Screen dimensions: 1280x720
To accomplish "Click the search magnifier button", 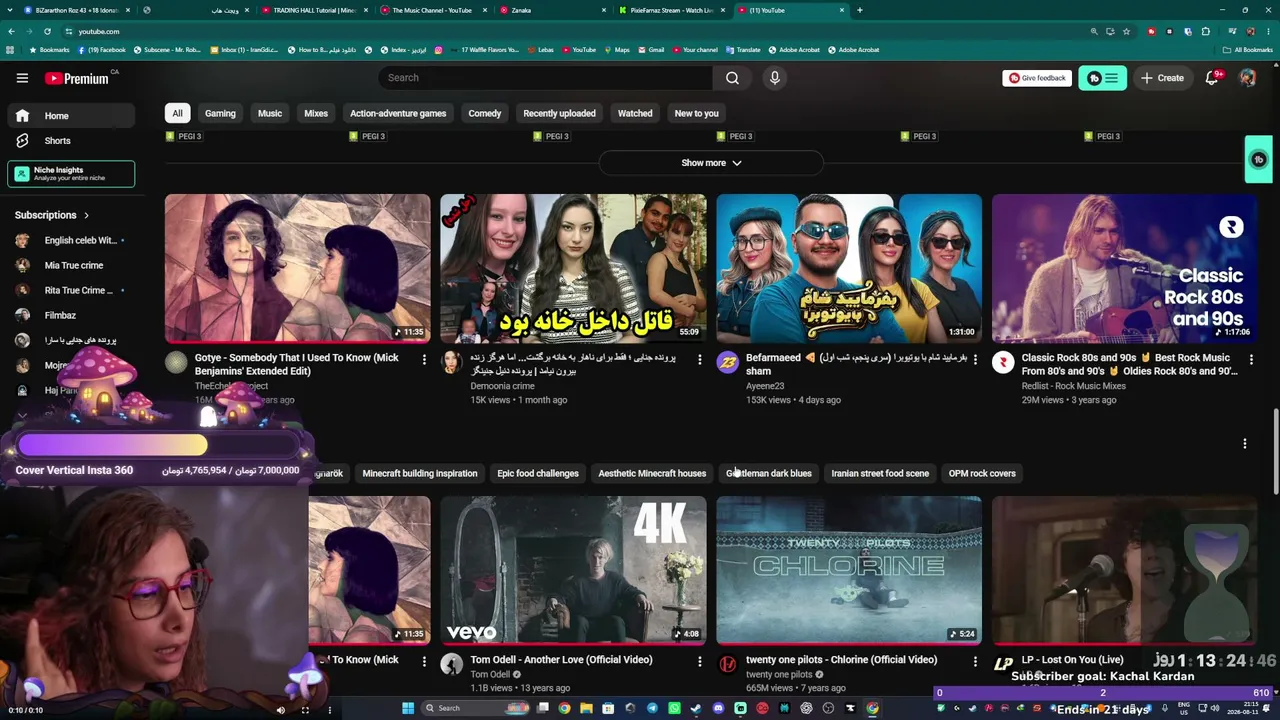I will point(732,78).
